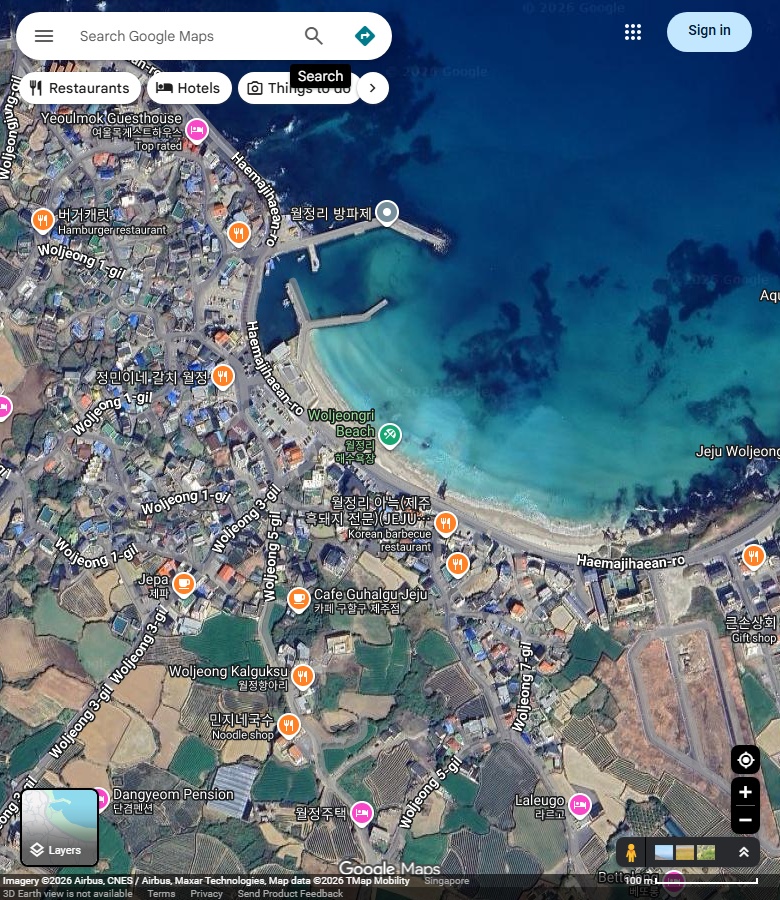Click the Singapore text in footer
Image resolution: width=780 pixels, height=900 pixels.
tap(446, 880)
